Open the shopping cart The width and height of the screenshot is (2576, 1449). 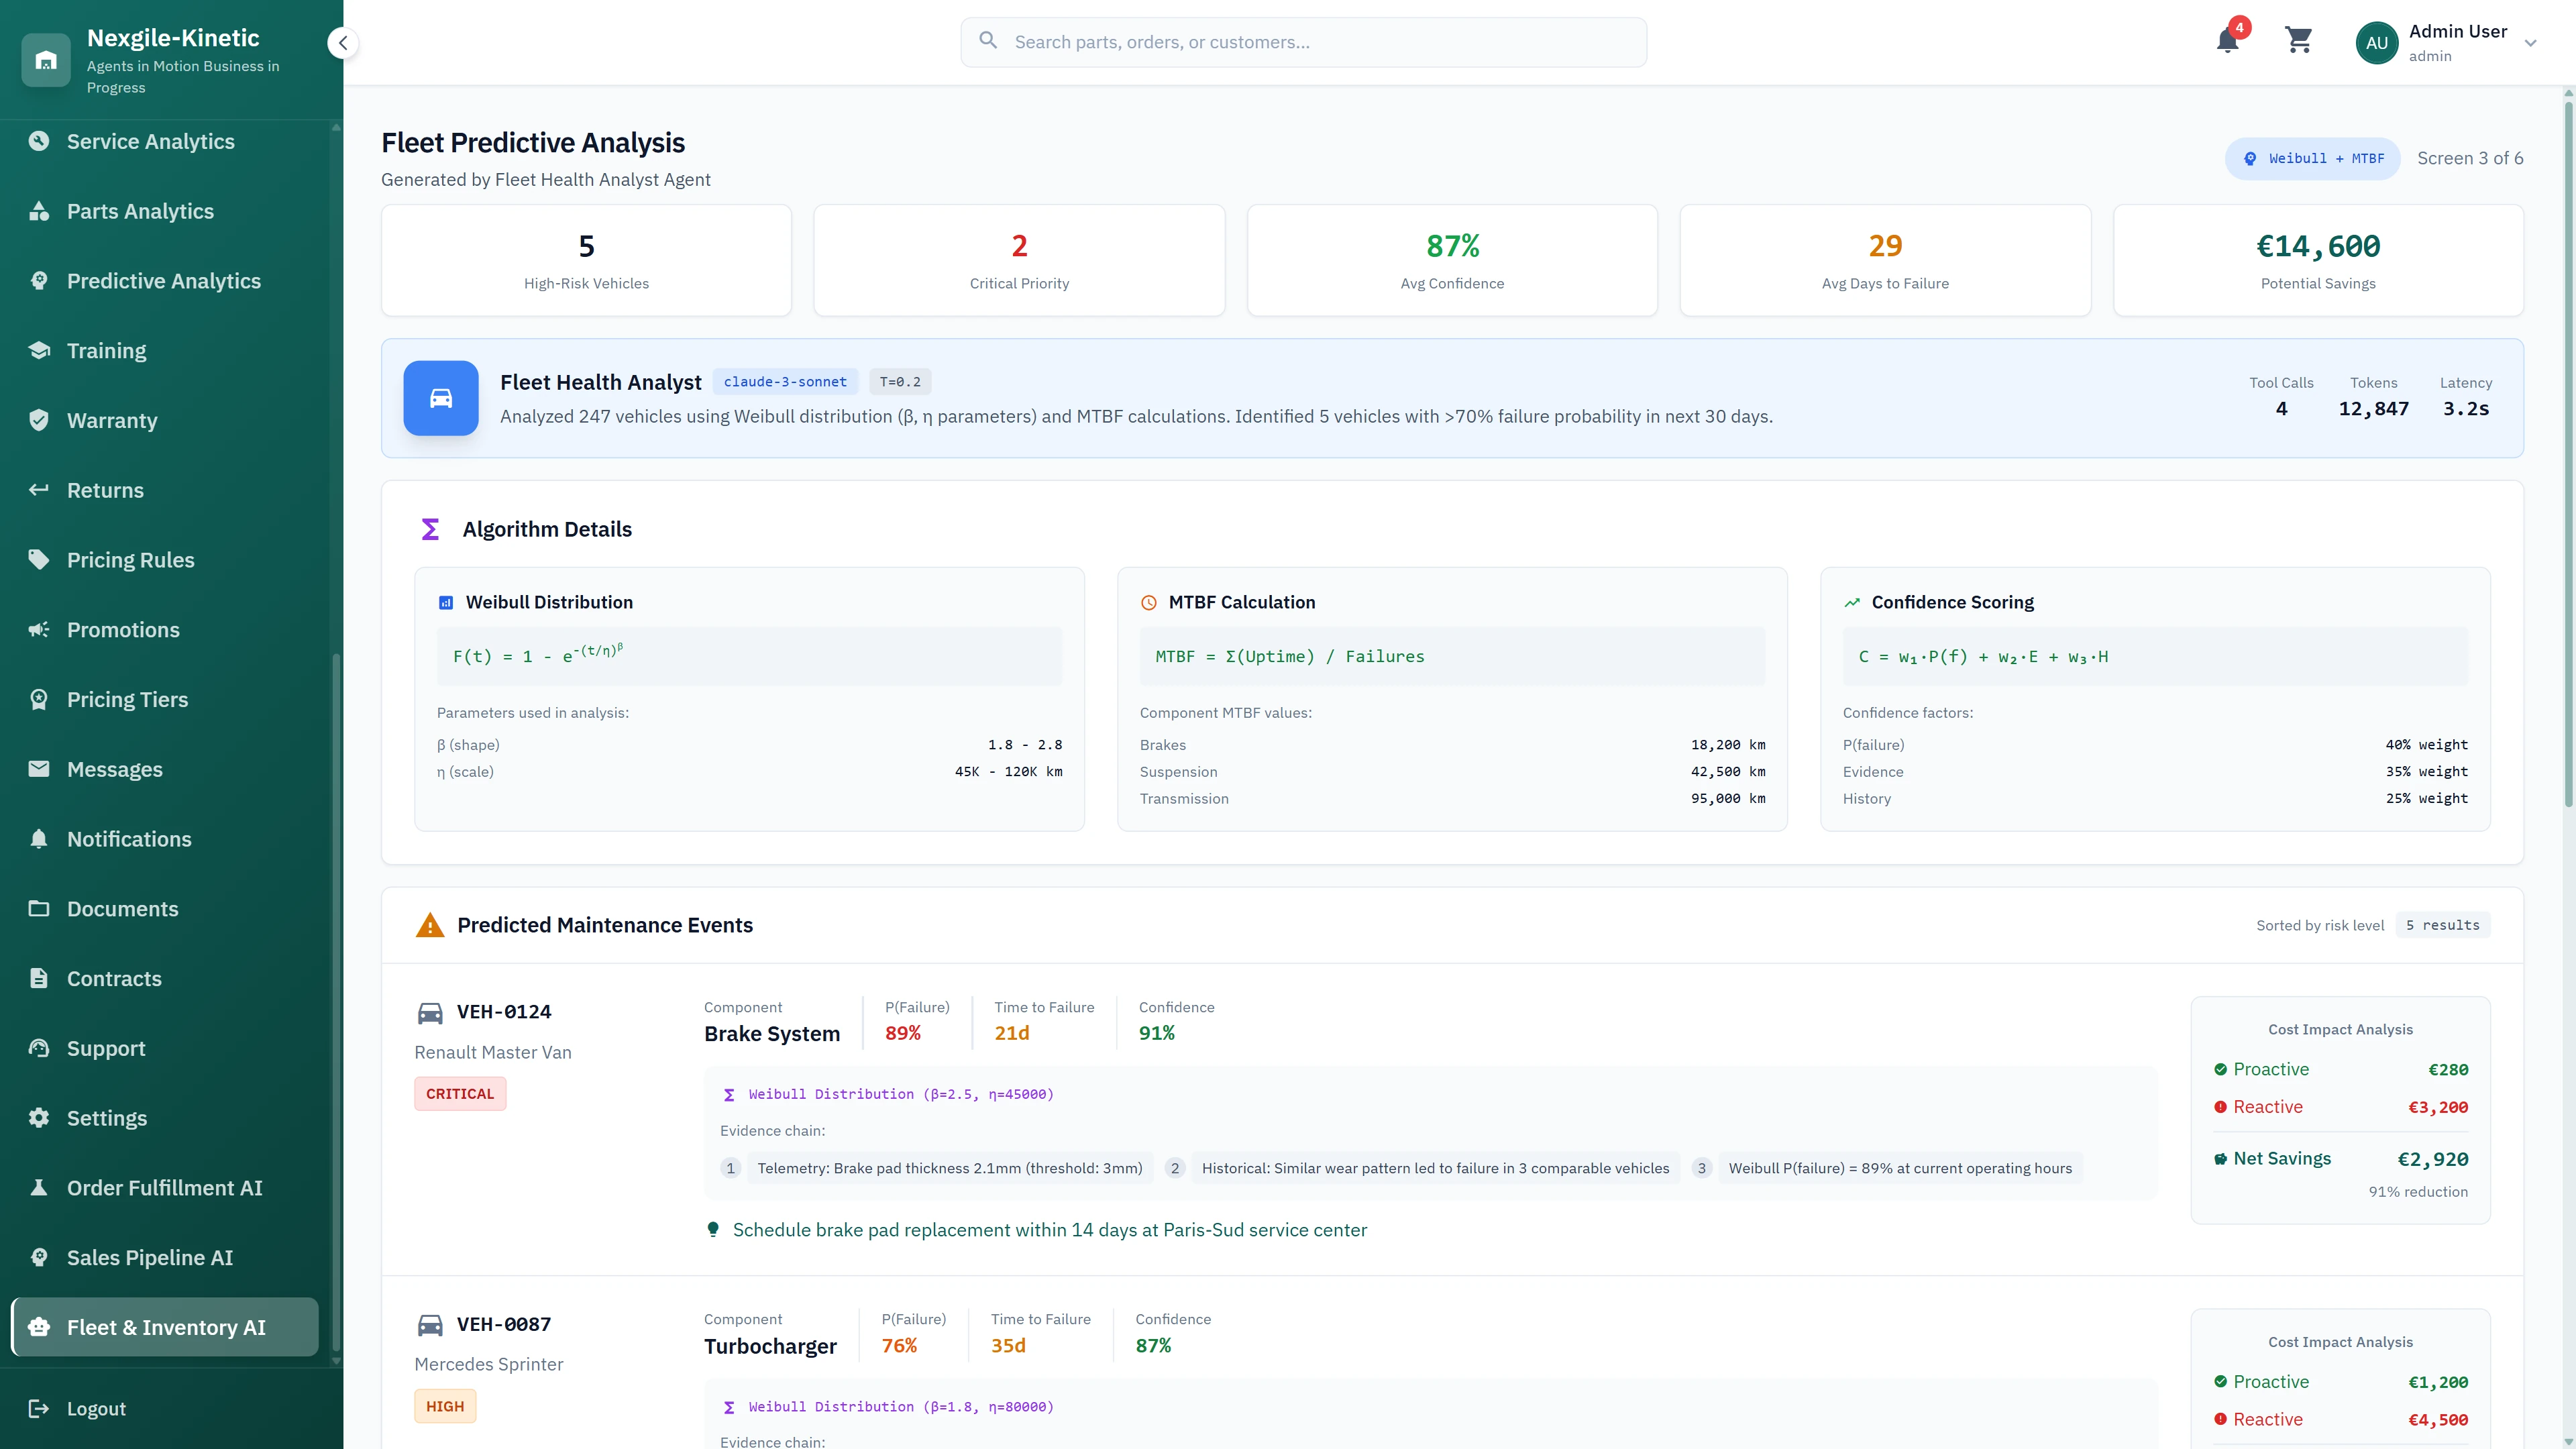point(2299,42)
